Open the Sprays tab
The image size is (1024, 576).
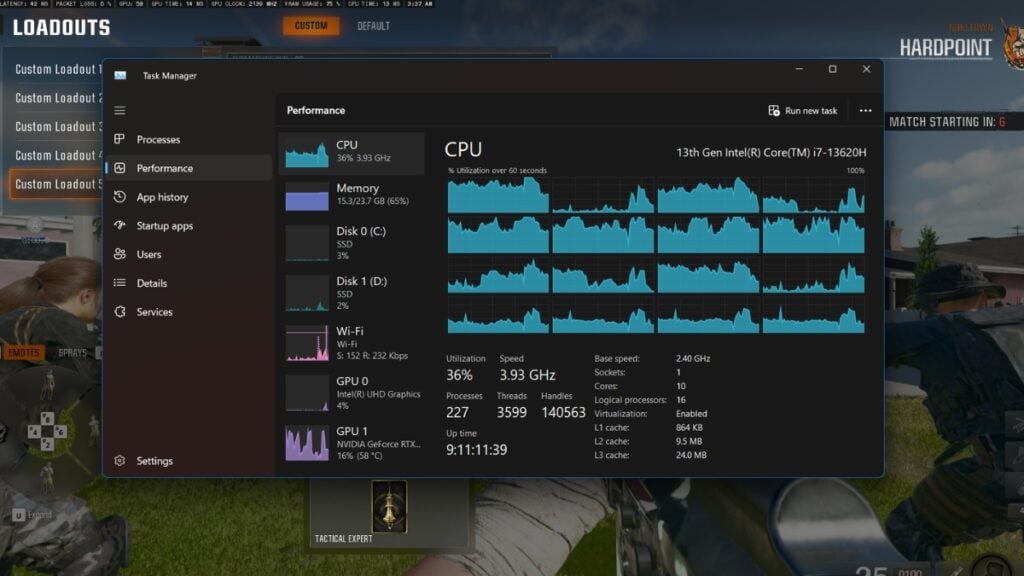pyautogui.click(x=71, y=352)
